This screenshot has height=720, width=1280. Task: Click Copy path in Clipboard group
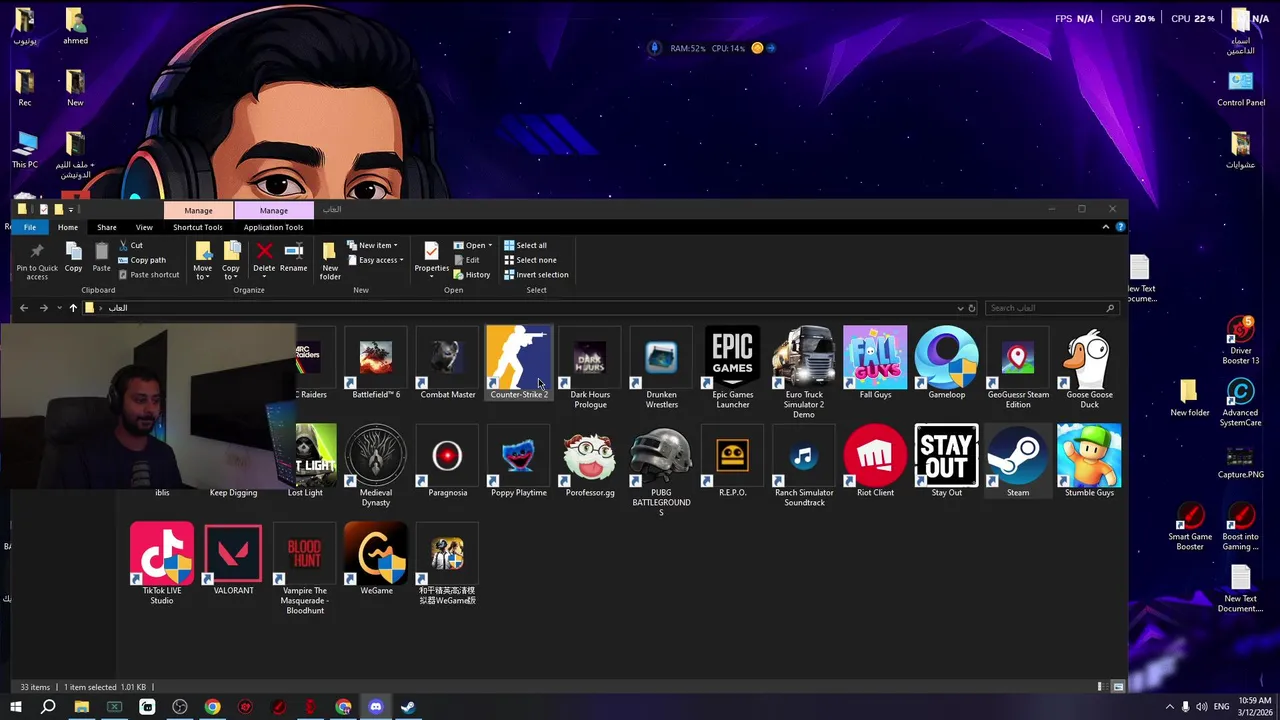[x=142, y=260]
